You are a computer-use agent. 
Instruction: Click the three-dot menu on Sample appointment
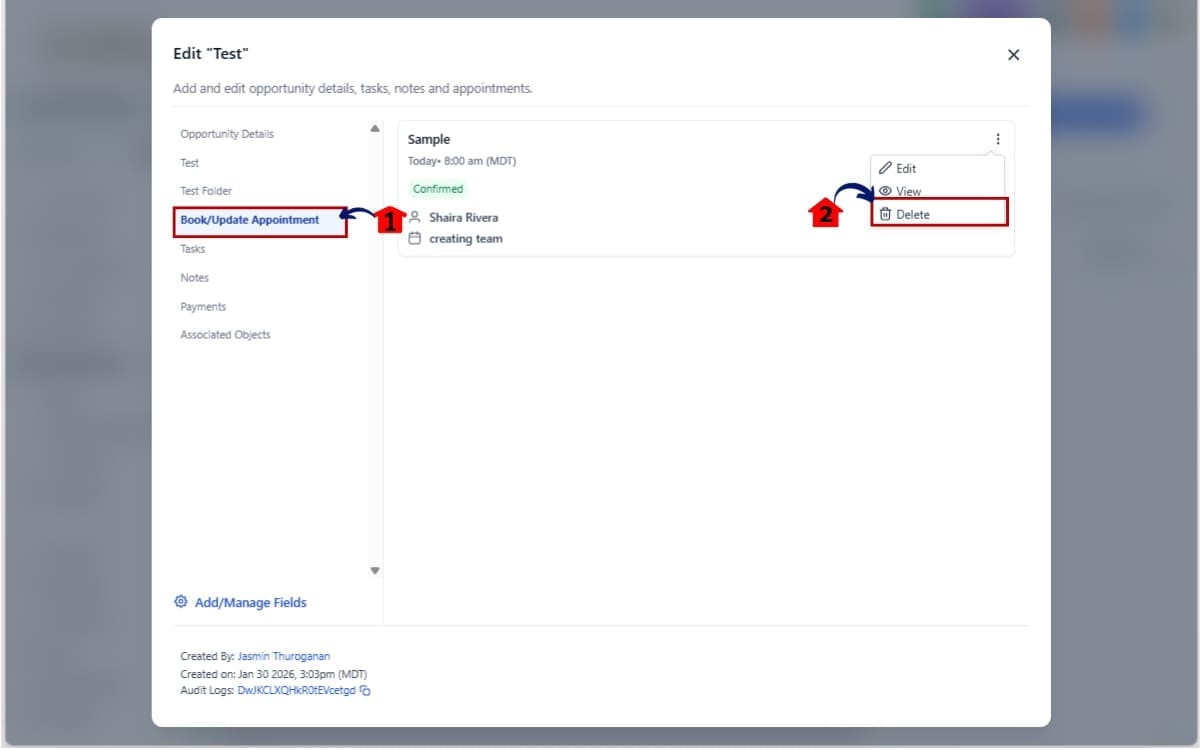(x=997, y=140)
